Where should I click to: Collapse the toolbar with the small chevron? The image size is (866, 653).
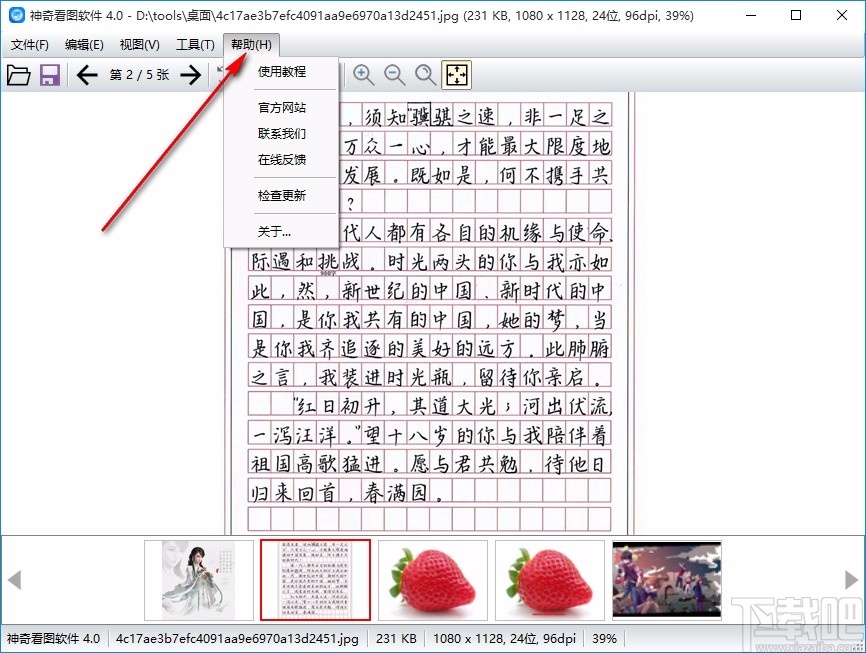[221, 70]
